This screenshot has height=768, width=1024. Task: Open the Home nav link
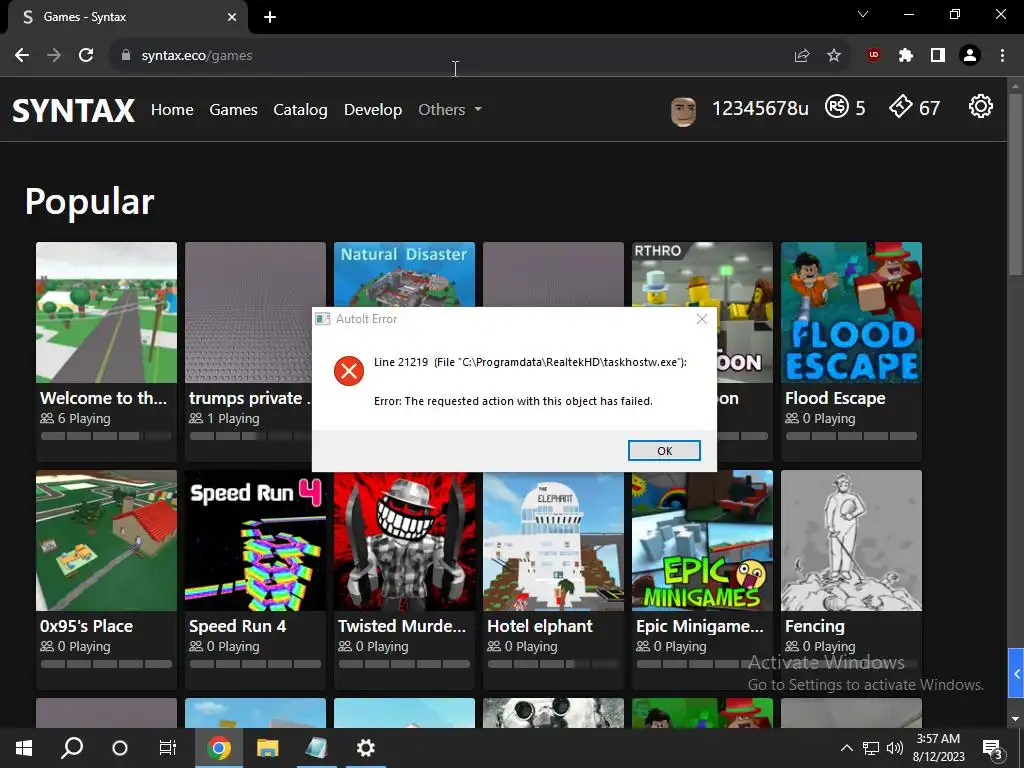(172, 110)
